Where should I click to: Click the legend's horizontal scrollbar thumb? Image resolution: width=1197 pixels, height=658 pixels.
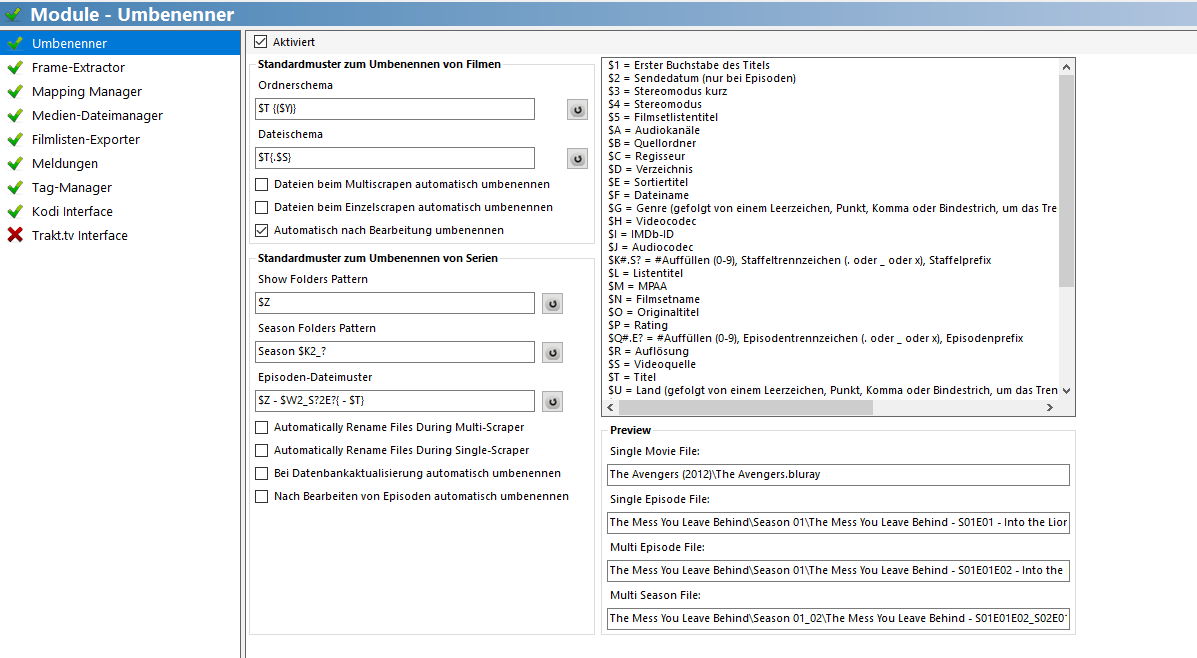(745, 408)
